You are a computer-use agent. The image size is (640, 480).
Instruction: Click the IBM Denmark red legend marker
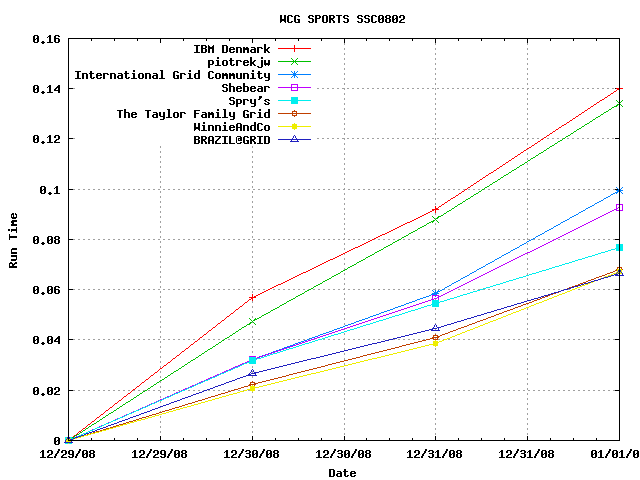click(x=293, y=49)
